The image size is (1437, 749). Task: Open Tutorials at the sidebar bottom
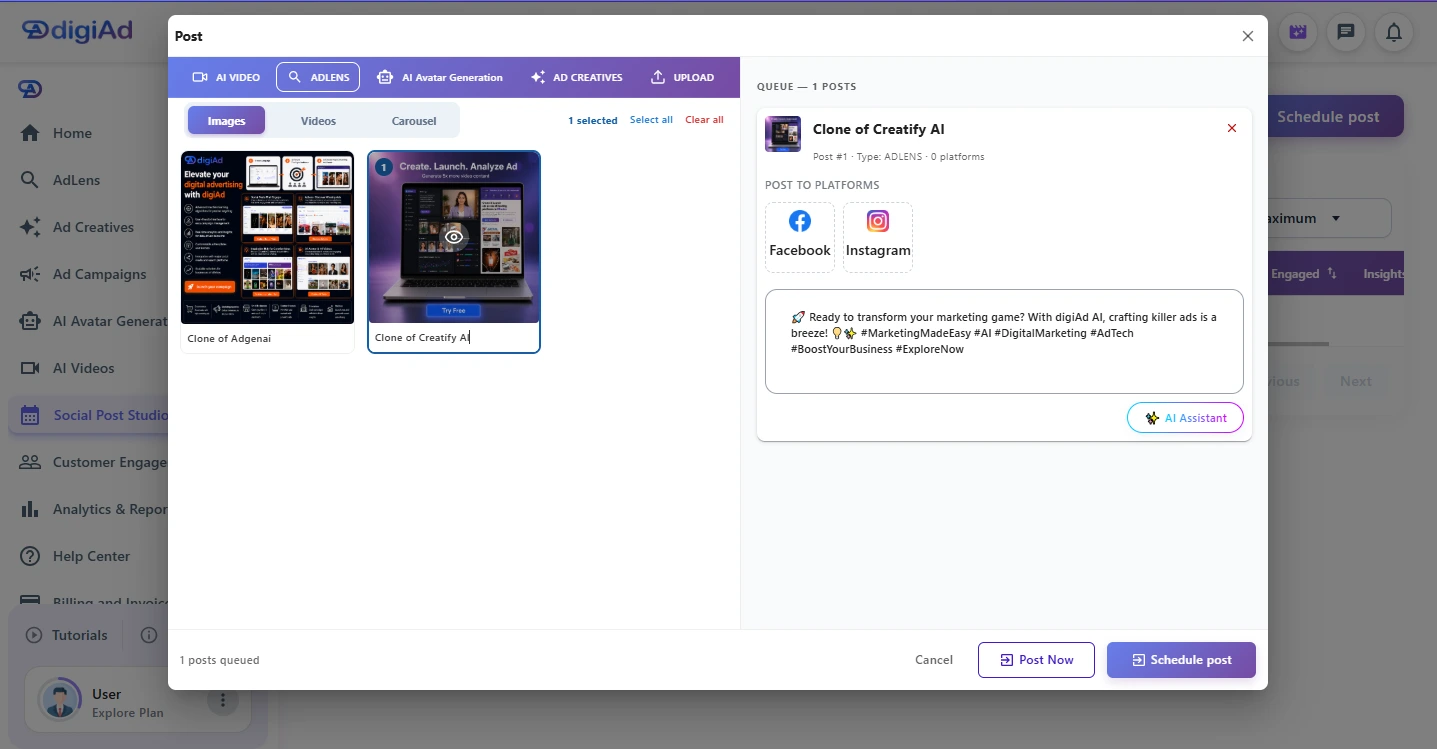pos(67,635)
